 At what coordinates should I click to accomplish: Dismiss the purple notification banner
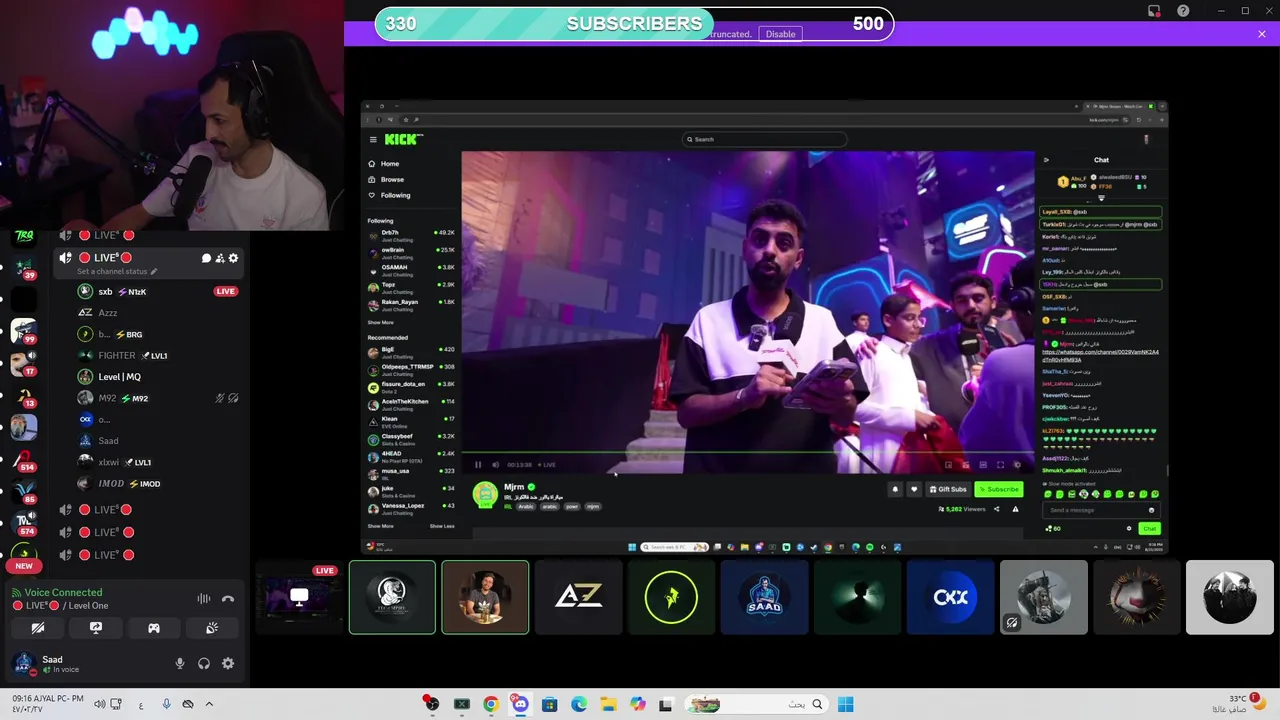tap(1262, 34)
